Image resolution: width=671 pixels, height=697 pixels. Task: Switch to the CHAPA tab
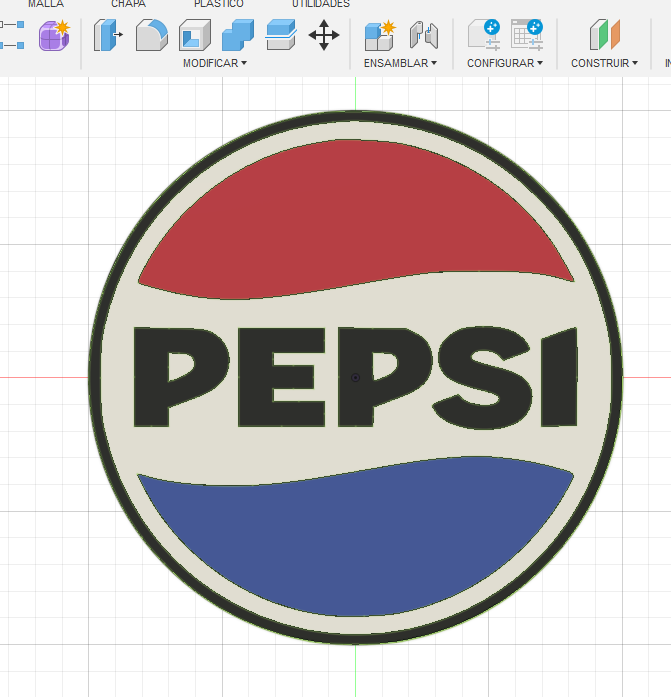point(128,4)
